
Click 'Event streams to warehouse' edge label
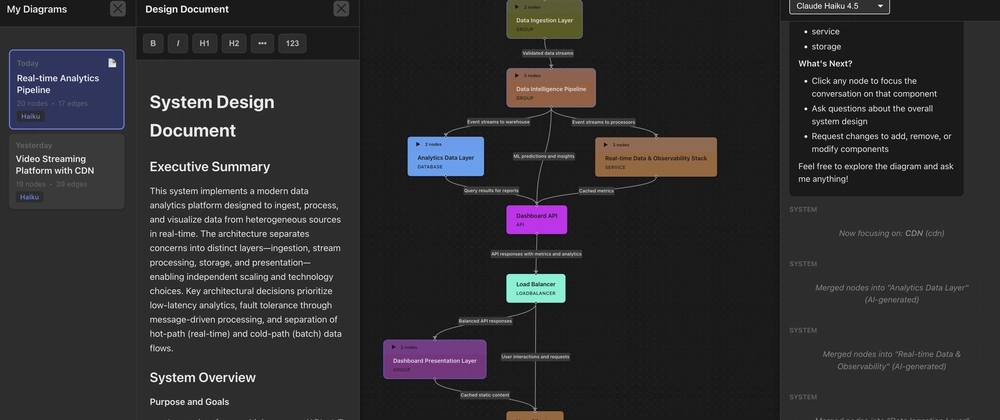coord(498,122)
